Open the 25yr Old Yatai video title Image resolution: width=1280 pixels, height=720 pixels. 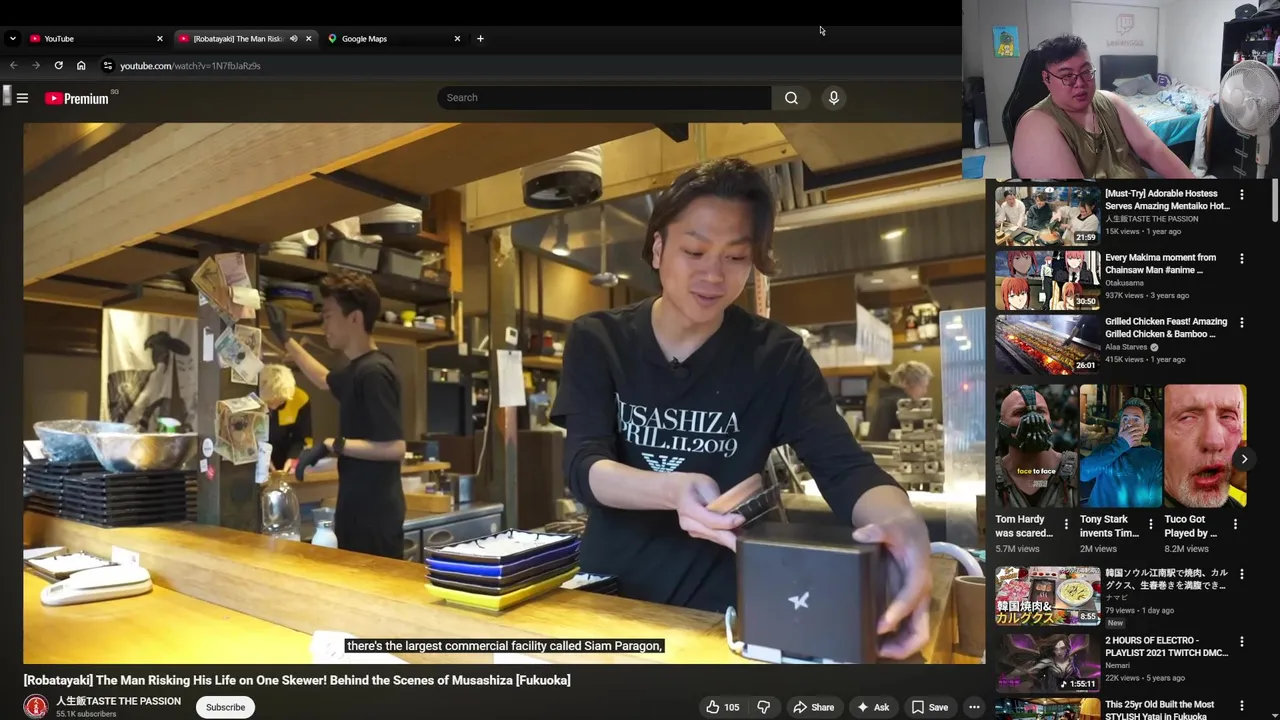pos(1160,710)
